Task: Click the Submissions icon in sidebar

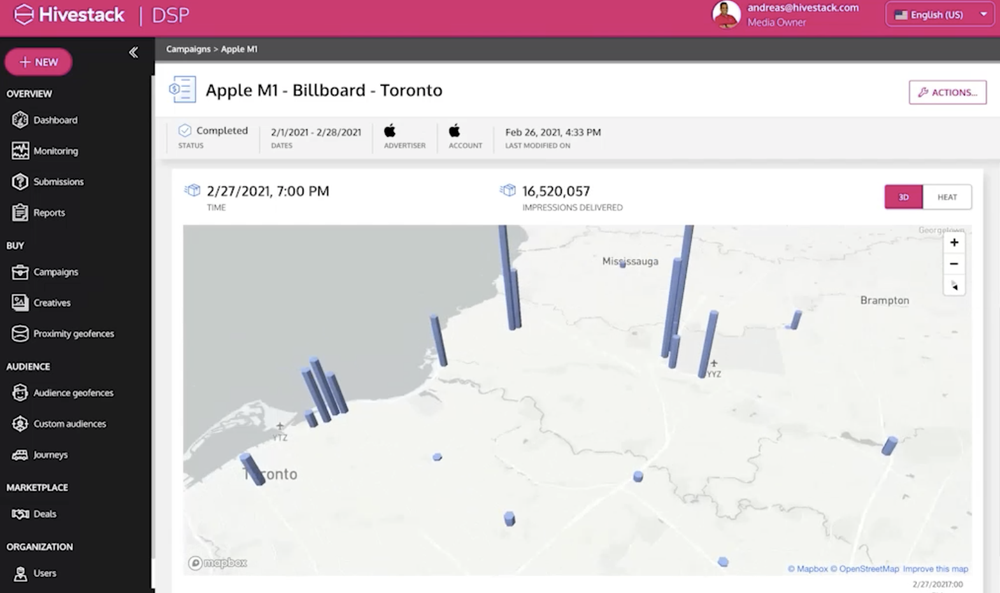Action: 20,182
